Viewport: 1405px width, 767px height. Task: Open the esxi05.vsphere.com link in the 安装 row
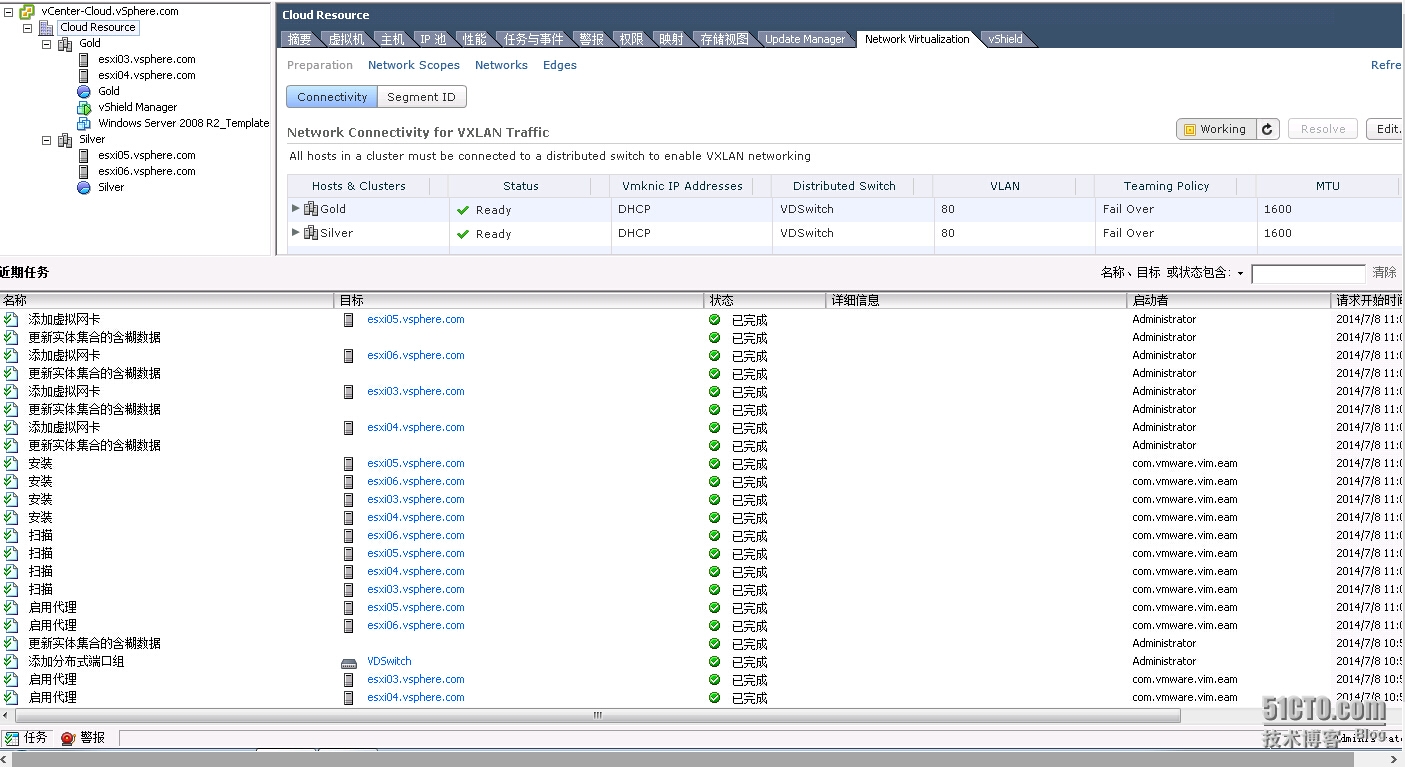click(416, 463)
